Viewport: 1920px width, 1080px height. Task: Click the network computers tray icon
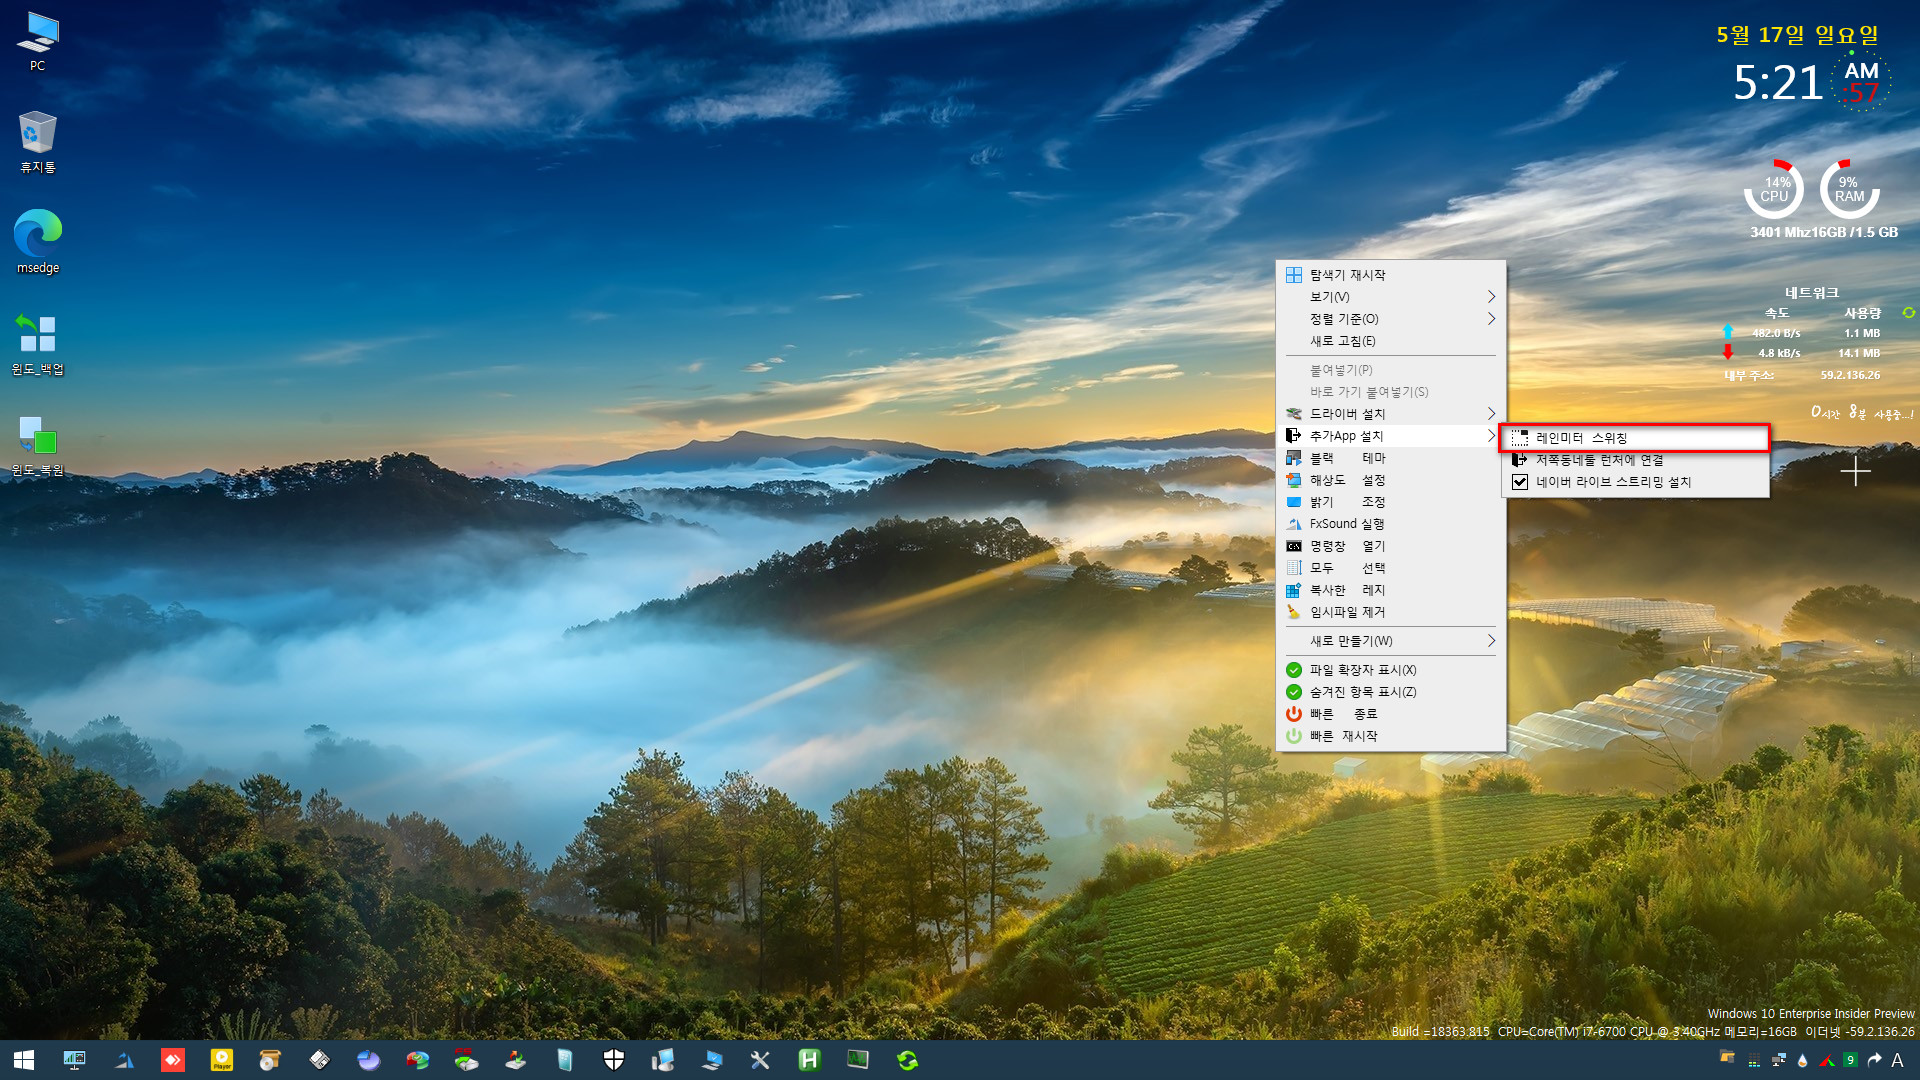point(1778,1060)
